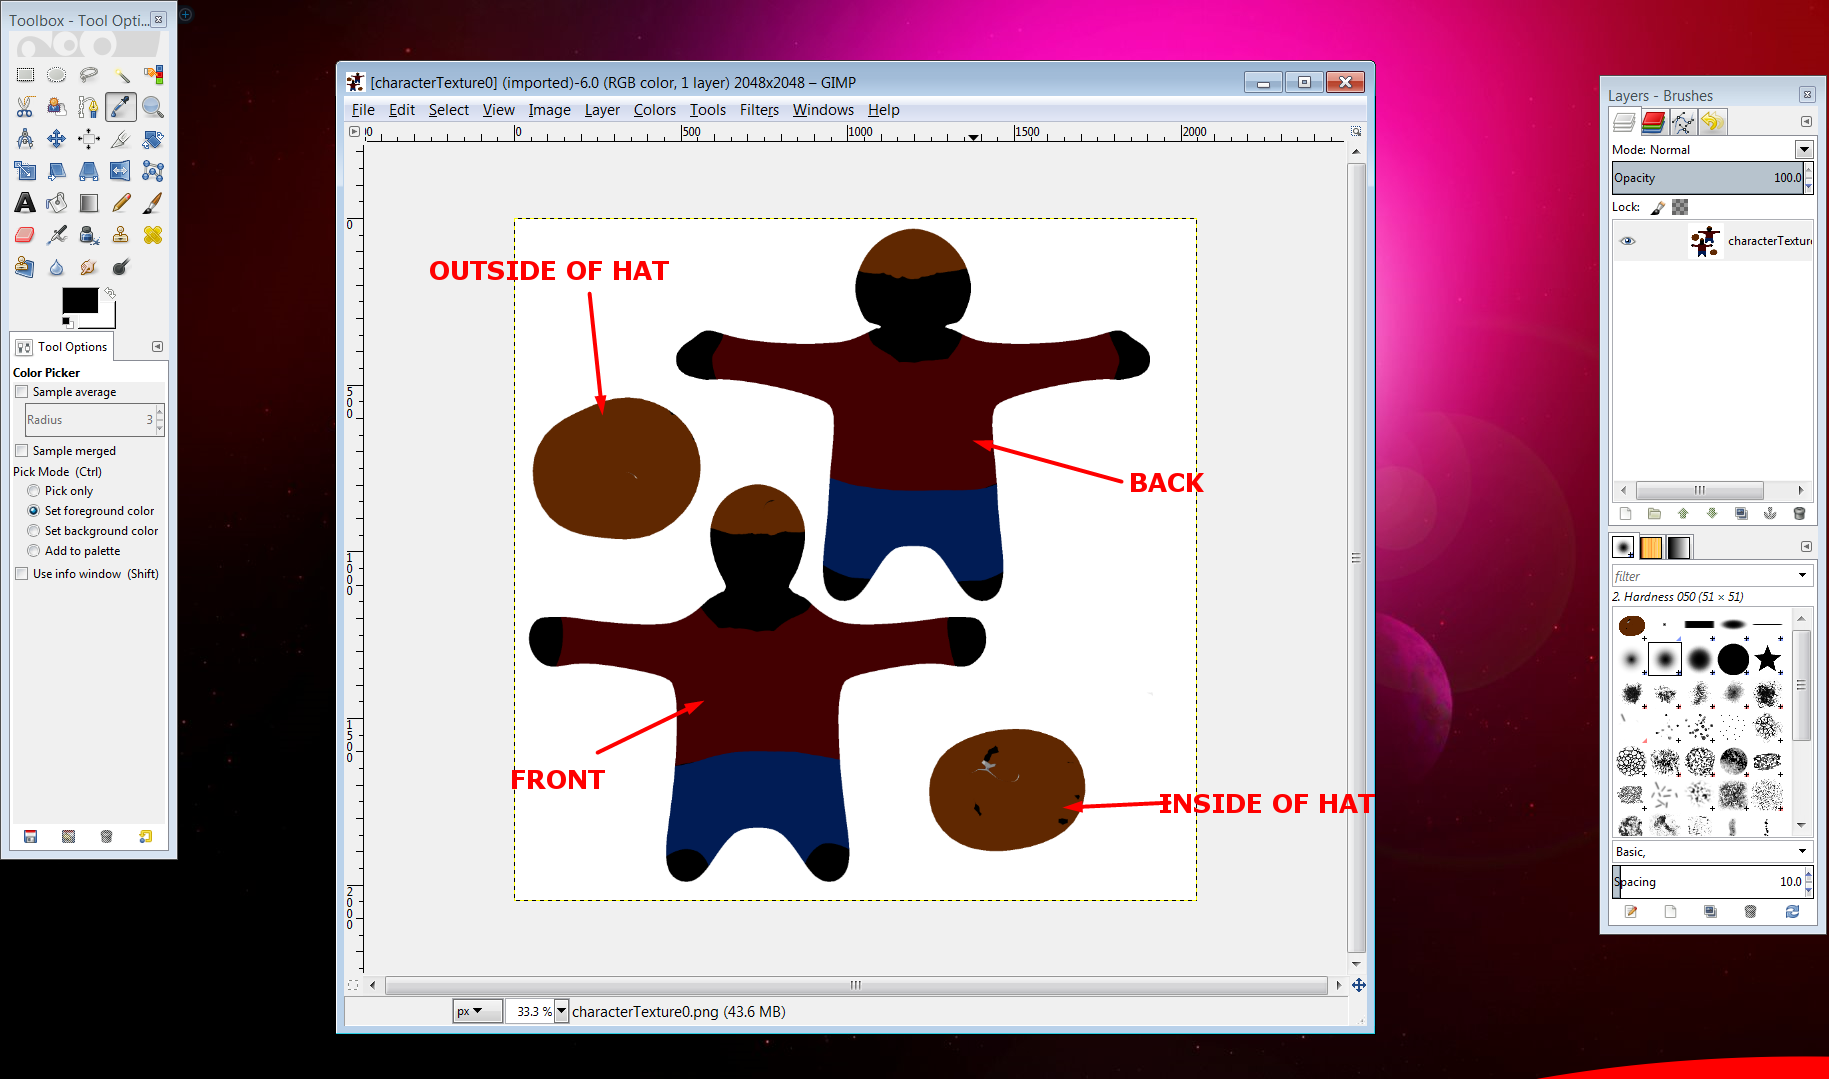Screen dimensions: 1829x1079
Task: Adjust the brush Spacing slider
Action: tap(1707, 882)
